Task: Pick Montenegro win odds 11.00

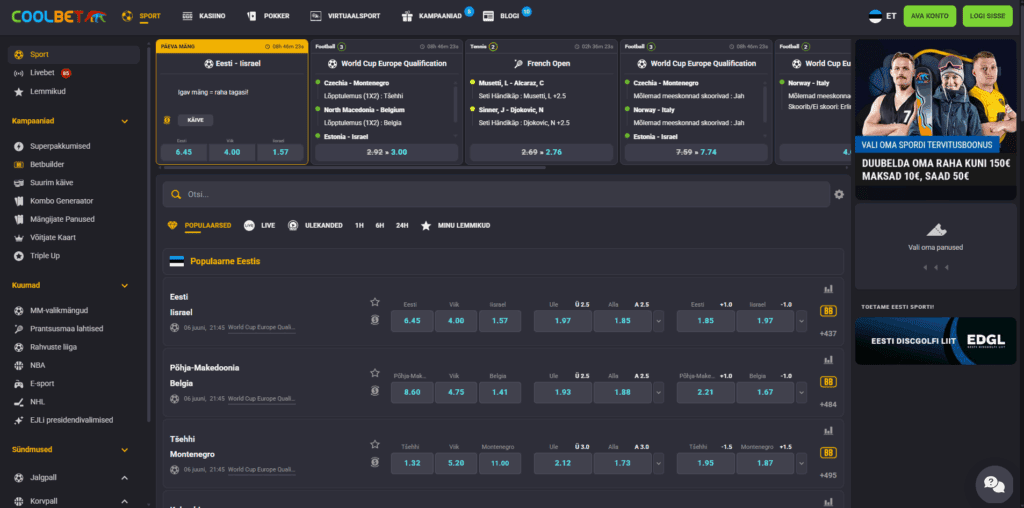Action: 500,464
